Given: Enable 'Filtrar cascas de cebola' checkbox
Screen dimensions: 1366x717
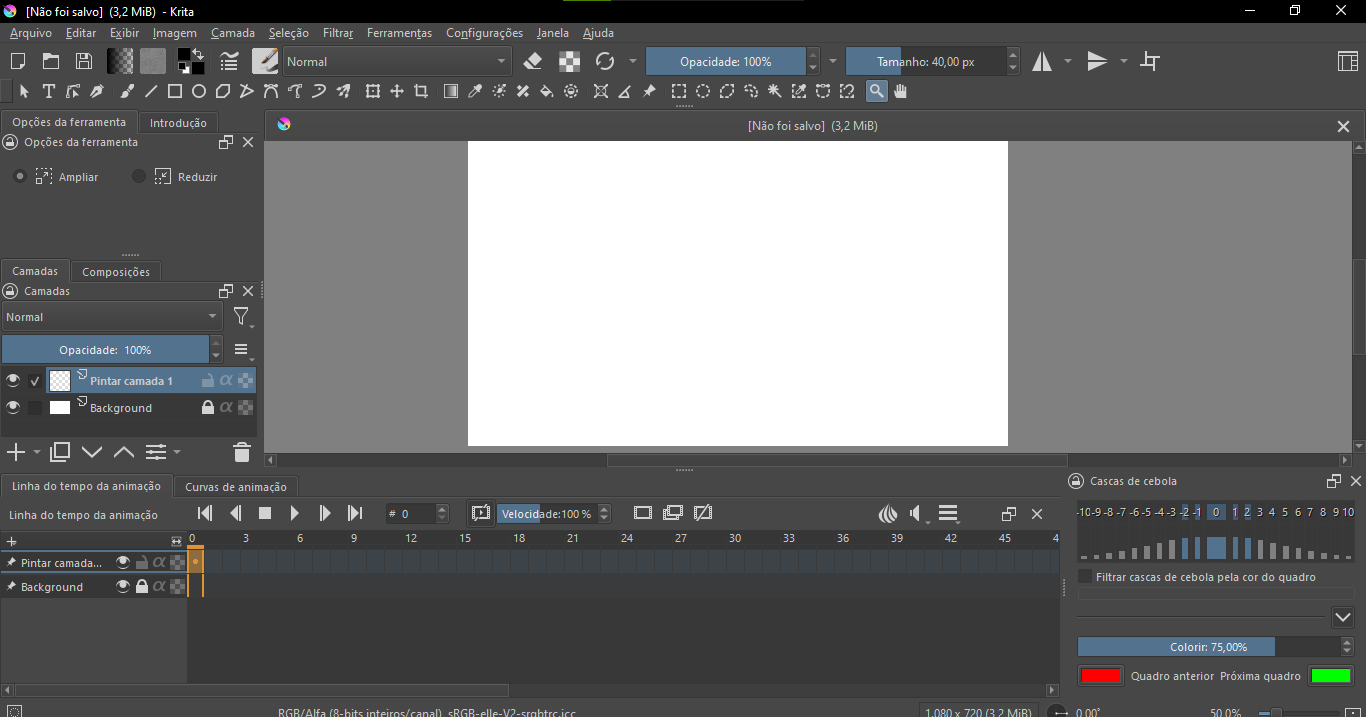Looking at the screenshot, I should (x=1085, y=577).
